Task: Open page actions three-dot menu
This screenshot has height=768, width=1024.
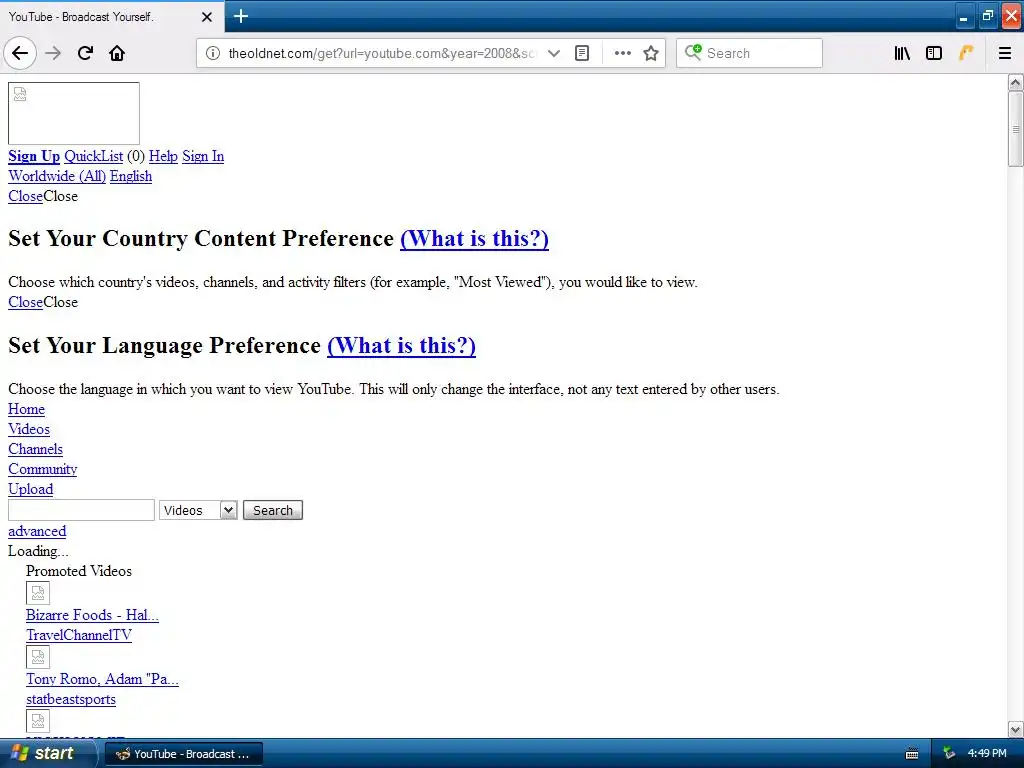Action: pyautogui.click(x=622, y=53)
